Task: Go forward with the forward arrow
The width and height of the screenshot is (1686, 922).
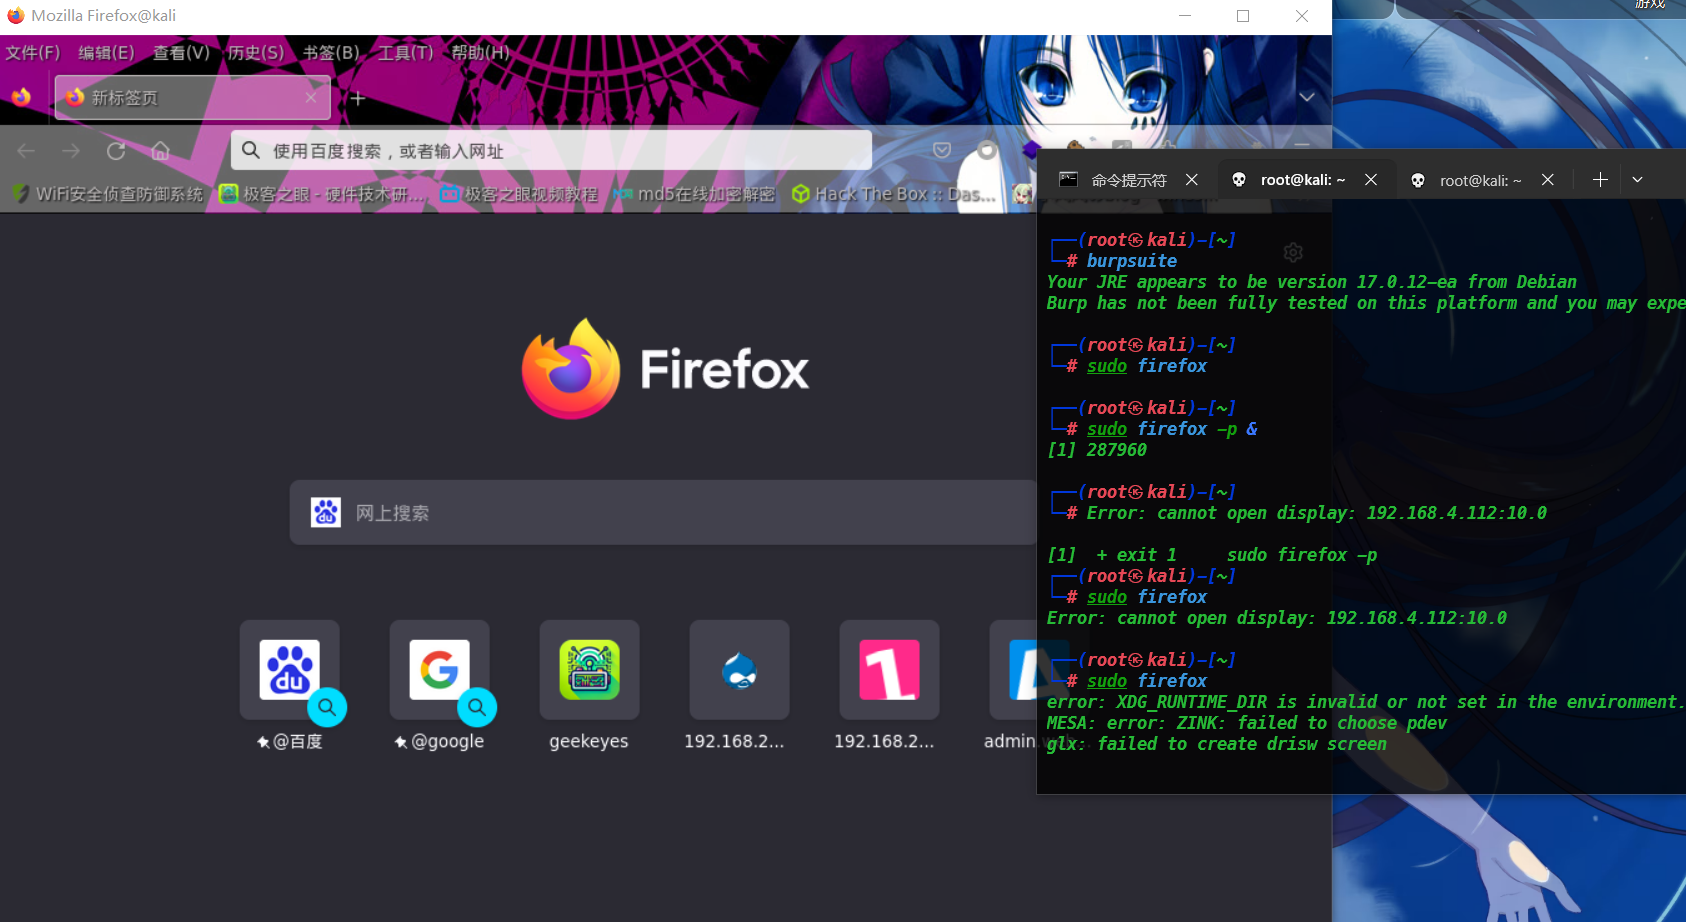Action: tap(71, 151)
